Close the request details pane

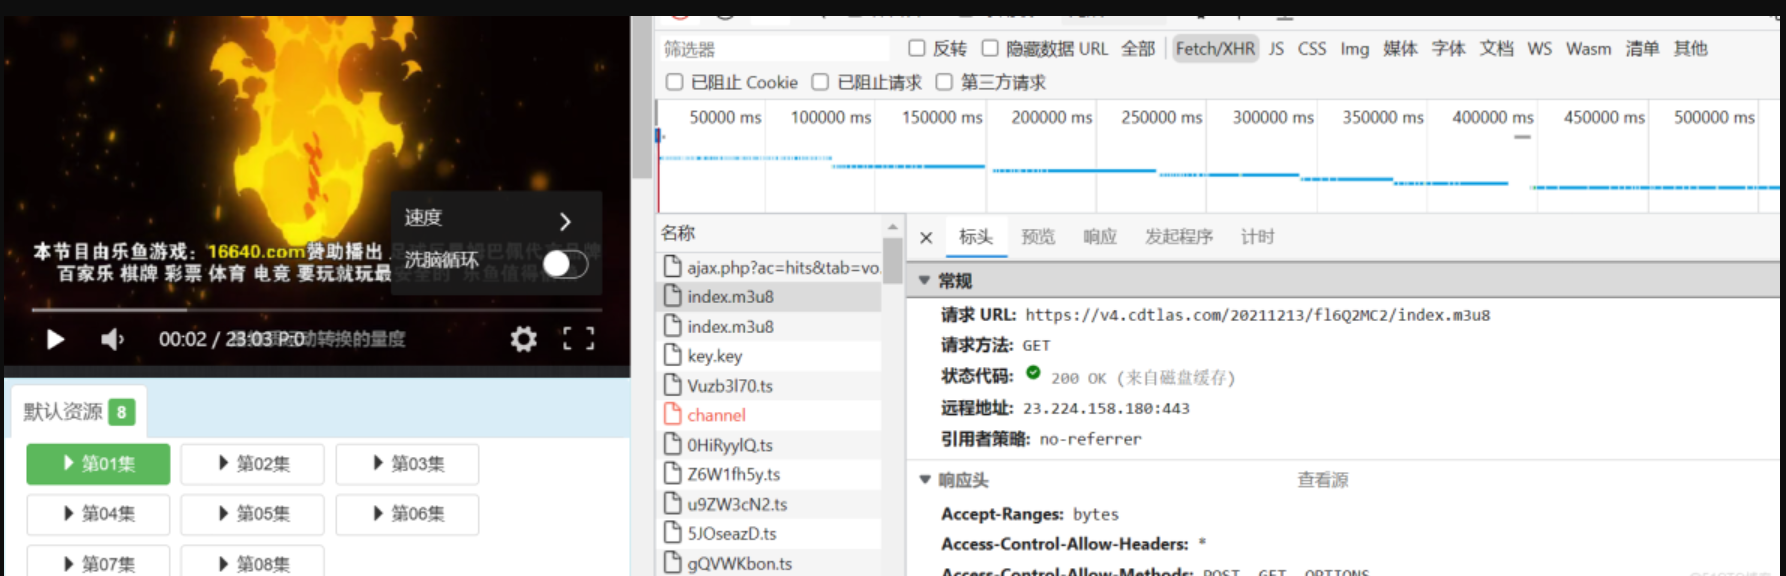(926, 238)
